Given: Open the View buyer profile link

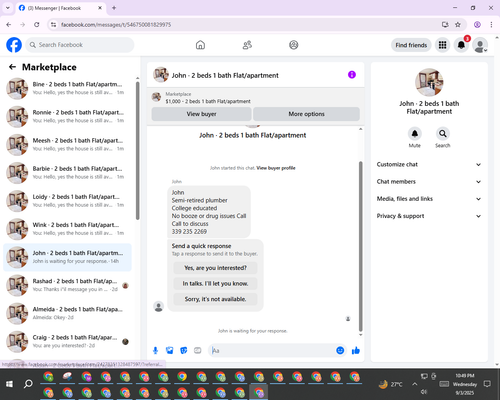Looking at the screenshot, I should point(276,168).
